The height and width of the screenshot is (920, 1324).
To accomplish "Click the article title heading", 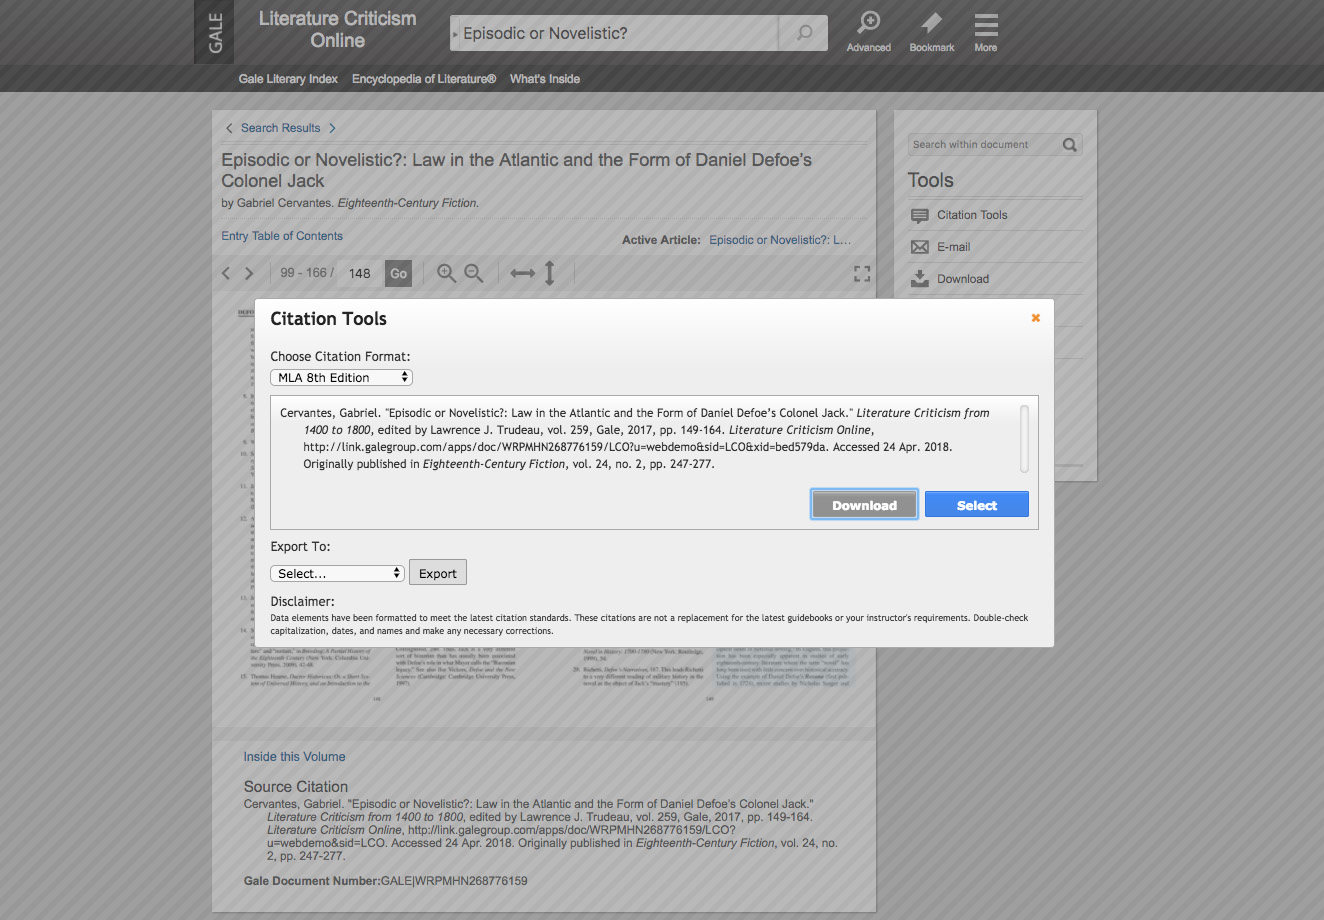I will tap(516, 170).
